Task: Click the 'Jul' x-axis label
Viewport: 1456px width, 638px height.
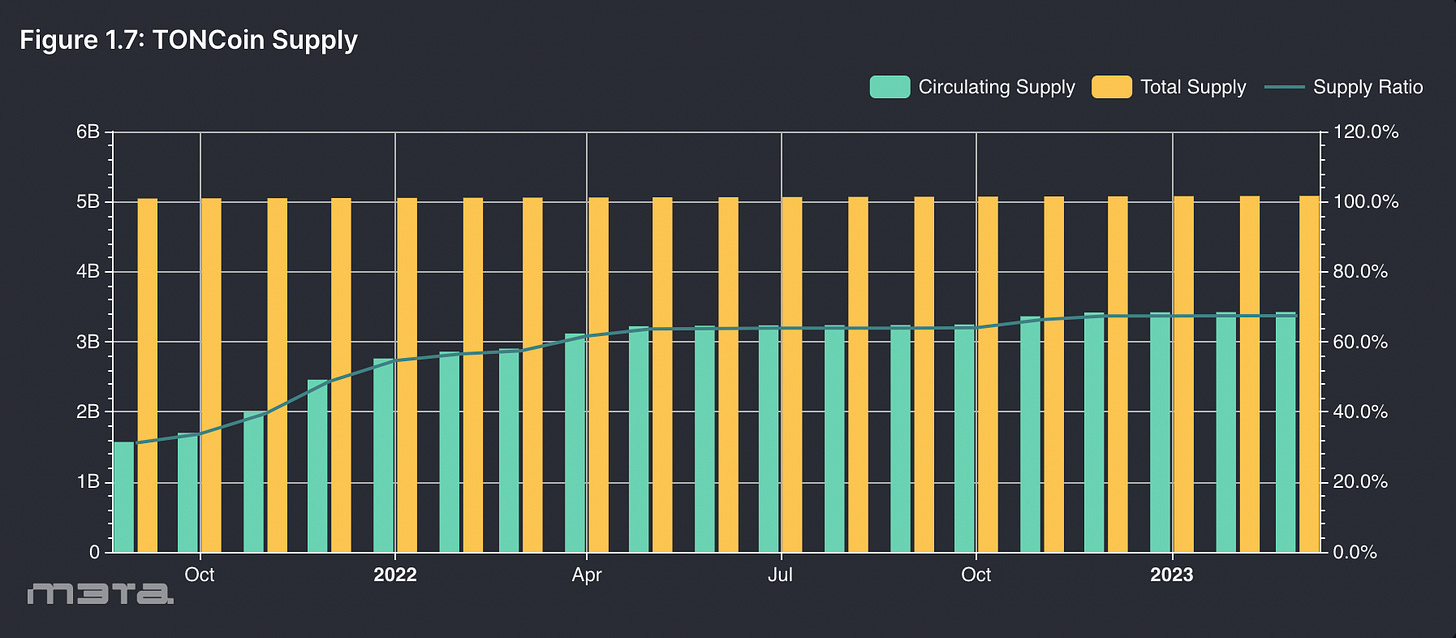Action: point(781,575)
